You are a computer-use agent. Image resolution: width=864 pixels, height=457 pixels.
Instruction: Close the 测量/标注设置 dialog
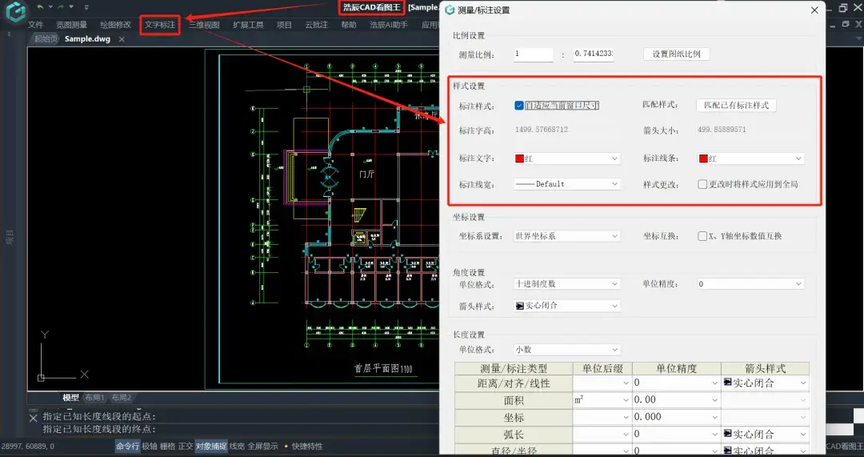[814, 10]
